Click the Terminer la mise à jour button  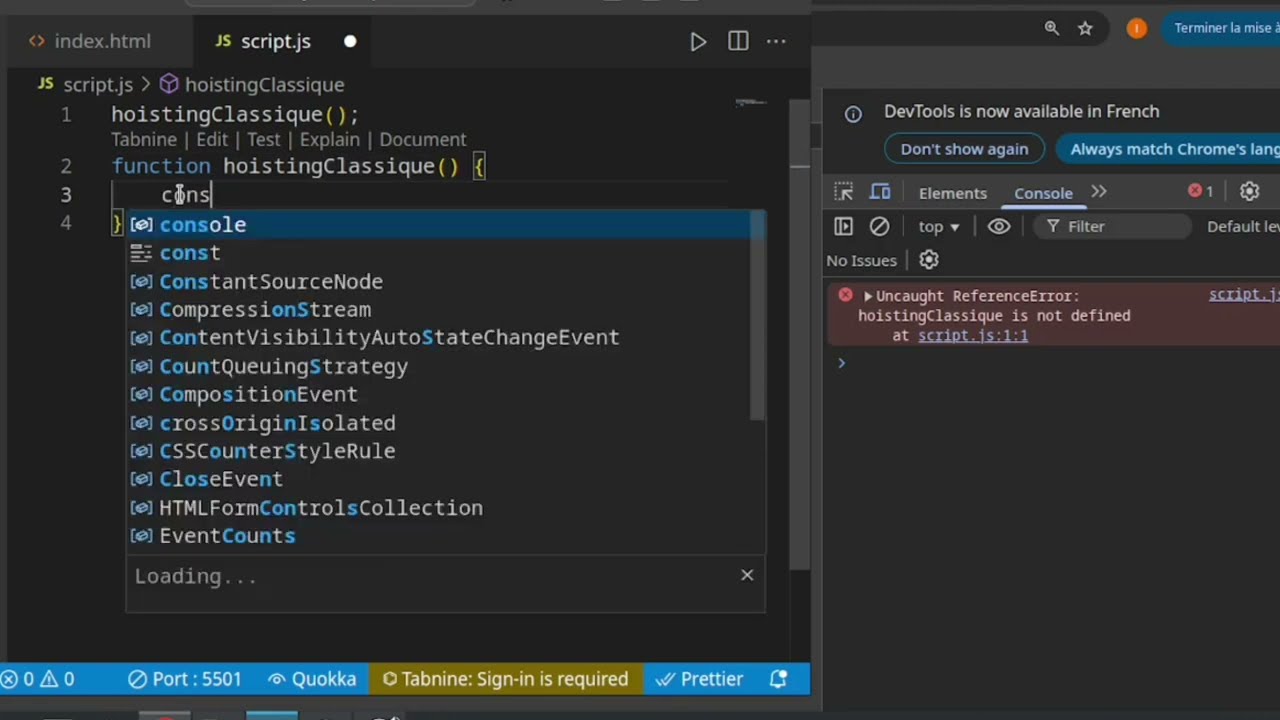(1220, 28)
